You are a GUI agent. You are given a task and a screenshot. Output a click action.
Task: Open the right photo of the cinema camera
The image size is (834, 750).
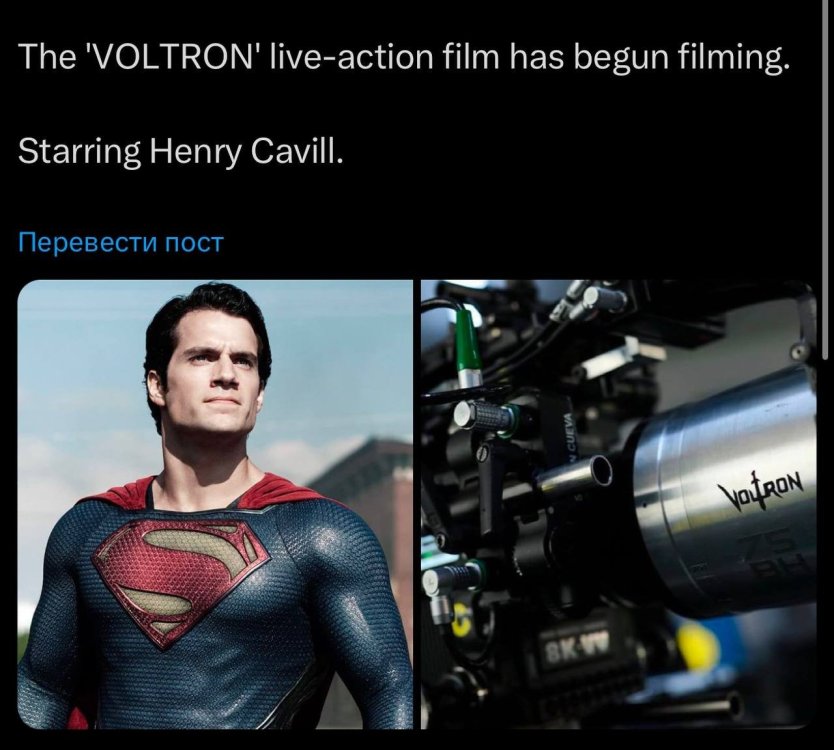tap(619, 504)
